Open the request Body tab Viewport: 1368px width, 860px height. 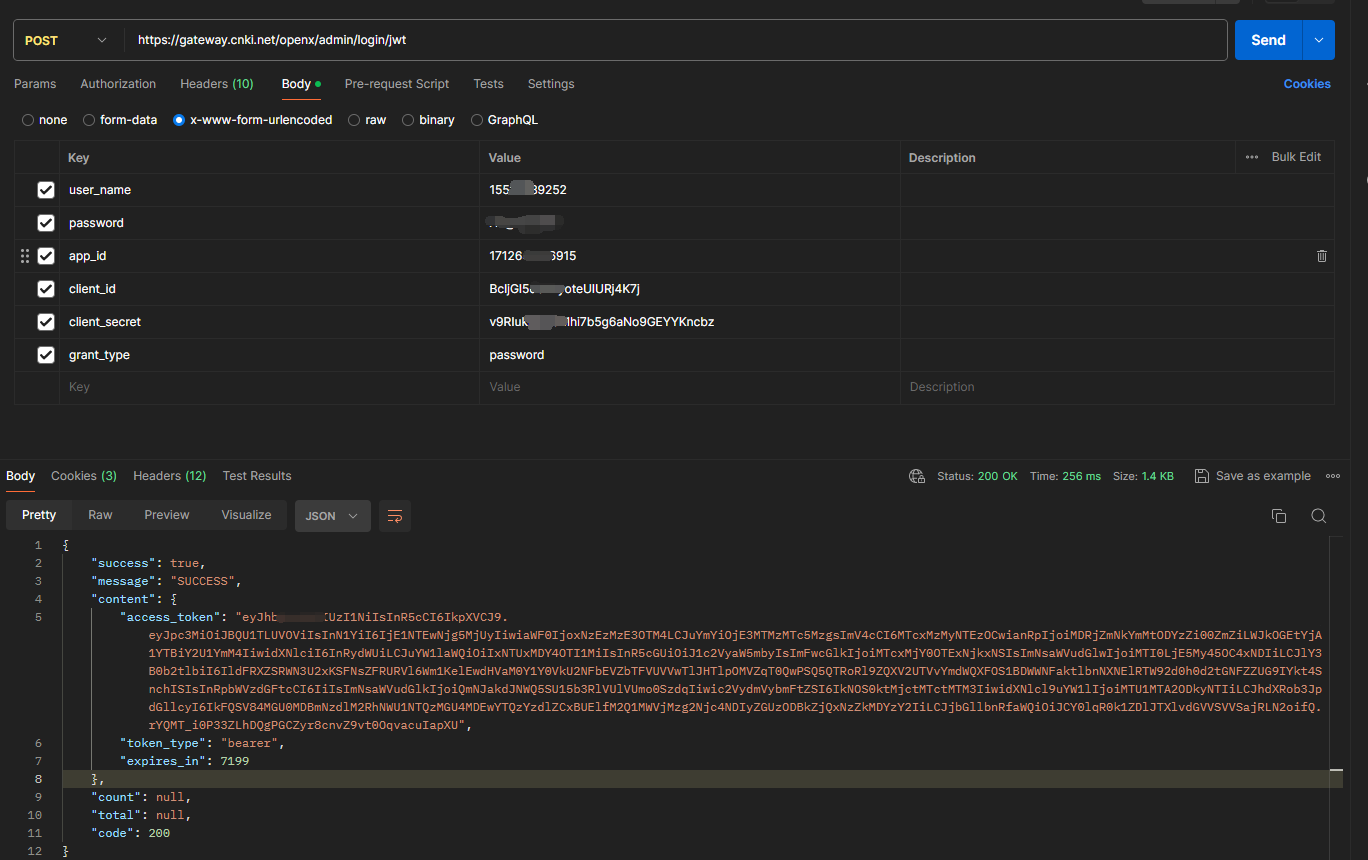(301, 84)
